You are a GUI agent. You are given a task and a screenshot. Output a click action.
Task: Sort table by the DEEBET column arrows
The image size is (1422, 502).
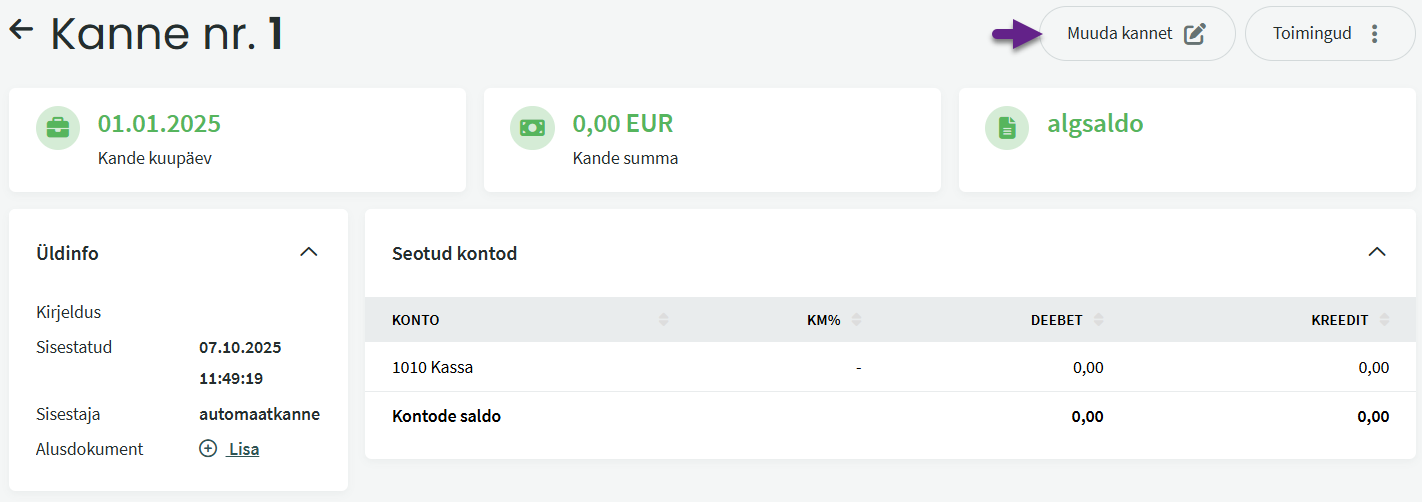[1099, 320]
